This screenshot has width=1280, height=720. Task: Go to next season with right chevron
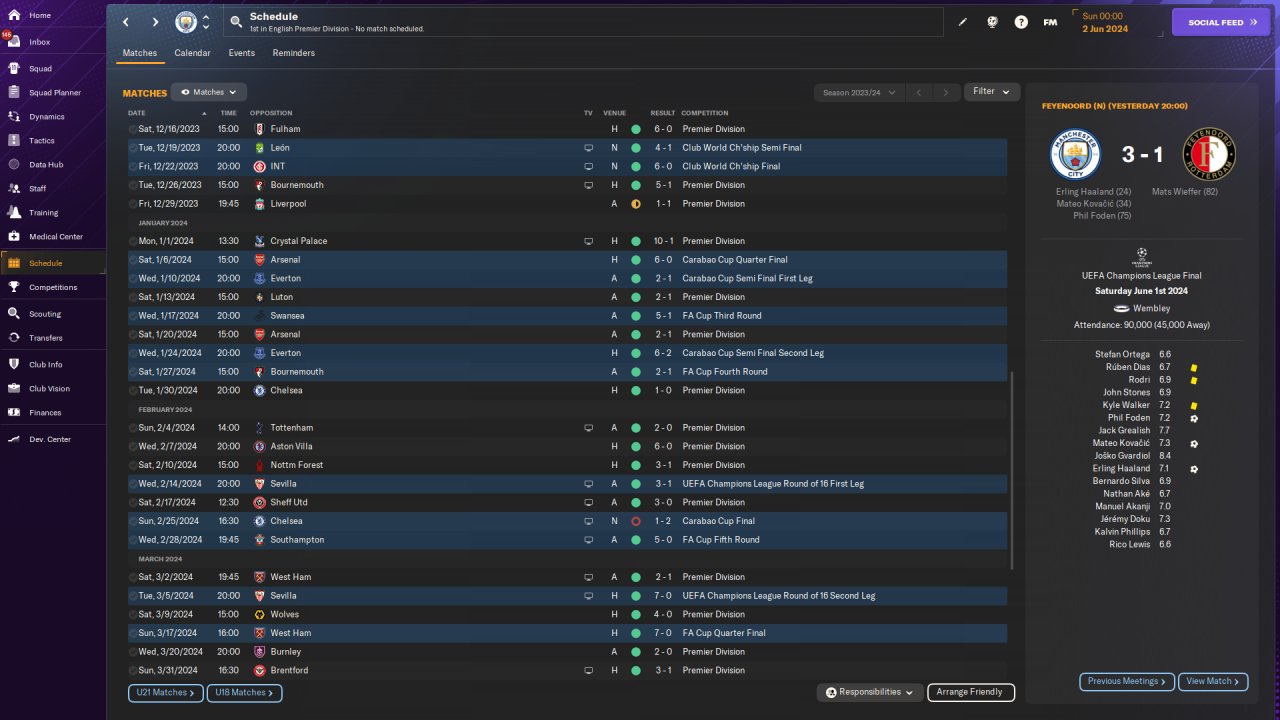pyautogui.click(x=946, y=92)
